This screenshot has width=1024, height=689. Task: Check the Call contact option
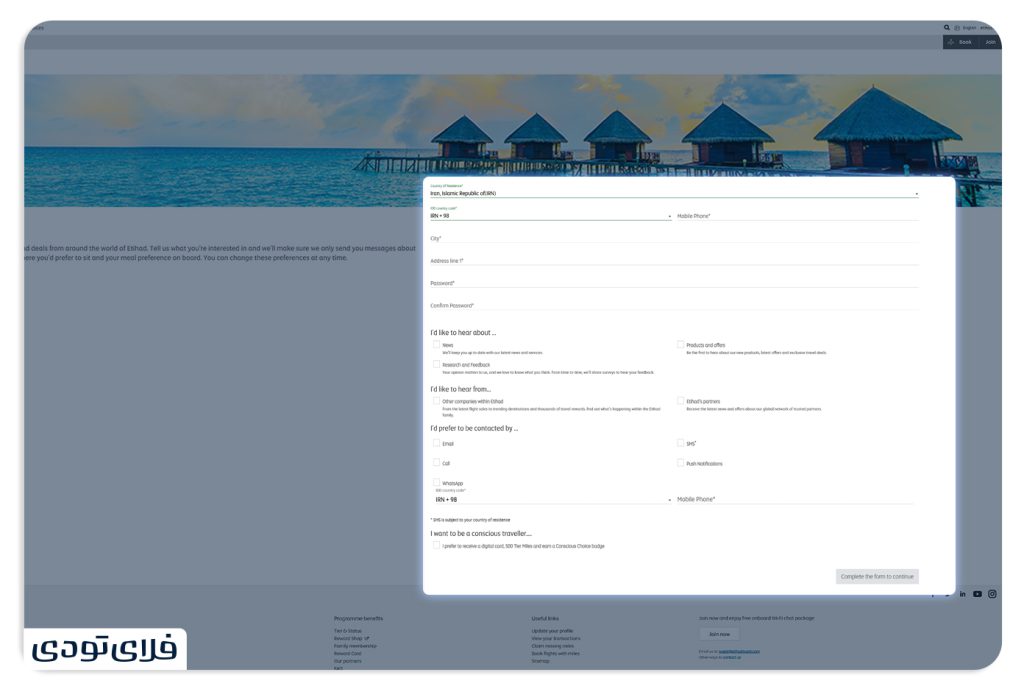coord(436,462)
